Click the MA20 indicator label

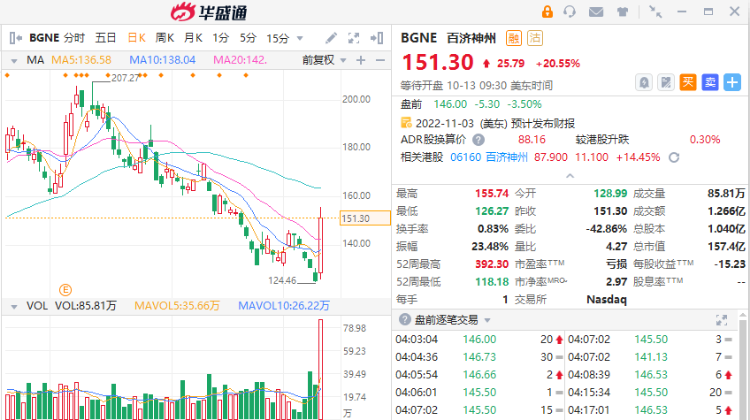240,60
